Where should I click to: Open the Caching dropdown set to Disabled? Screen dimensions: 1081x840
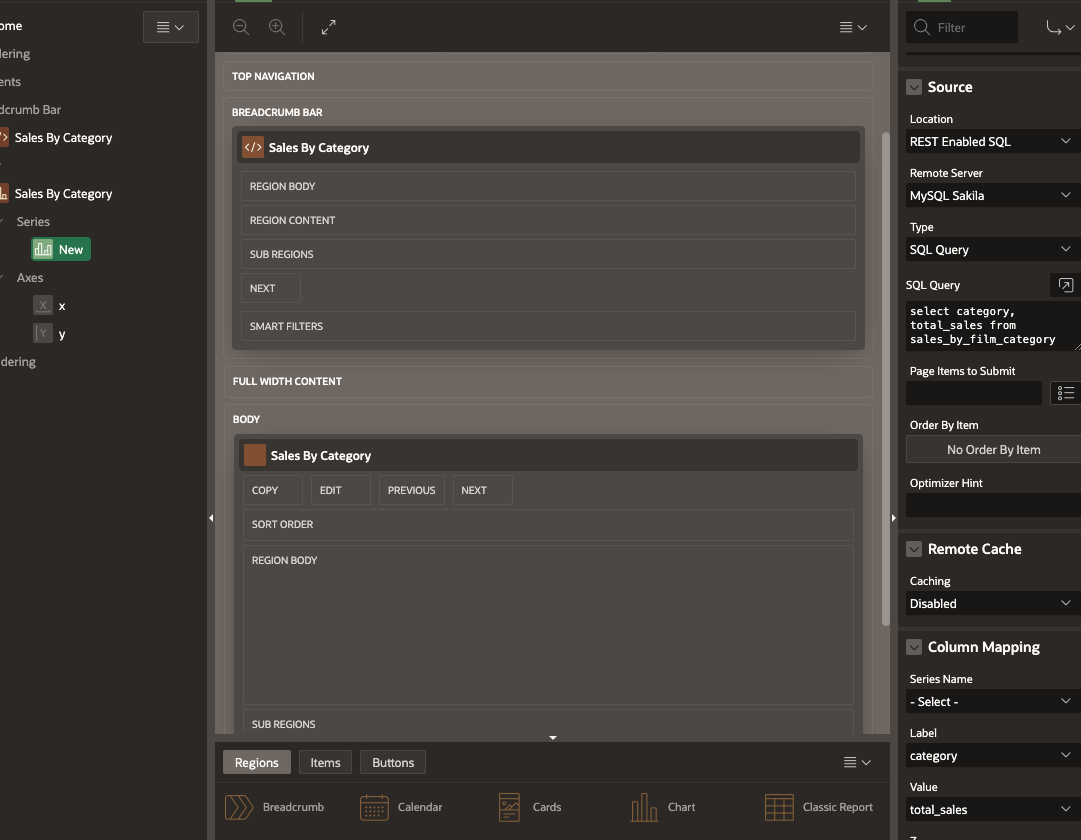click(x=991, y=604)
